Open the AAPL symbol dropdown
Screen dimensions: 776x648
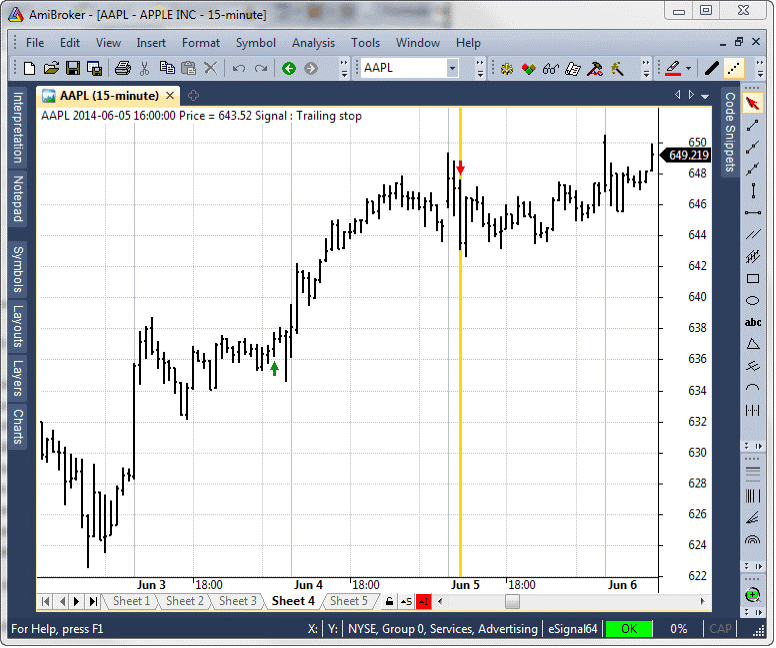(x=452, y=68)
